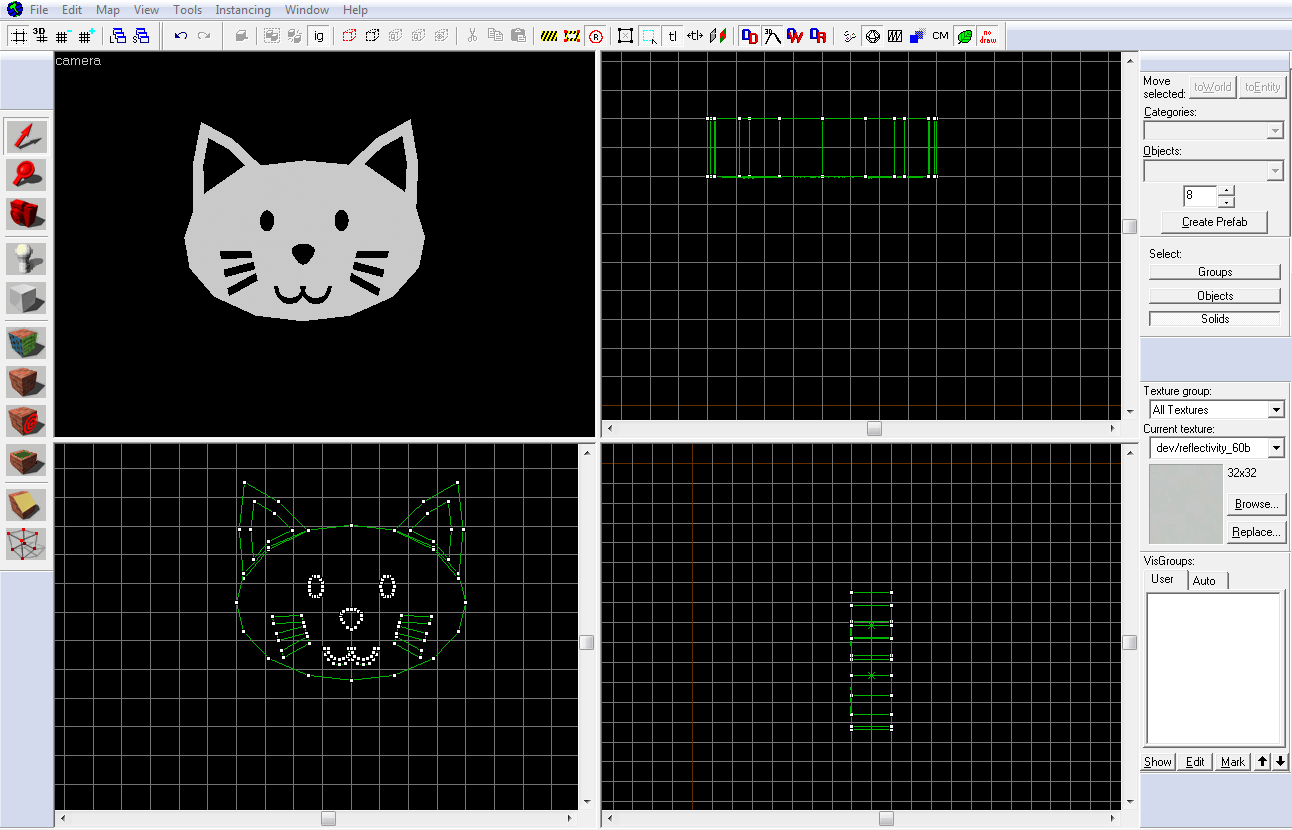Toggle the 3D grid display
Screen dimensions: 1292x830
tap(40, 36)
